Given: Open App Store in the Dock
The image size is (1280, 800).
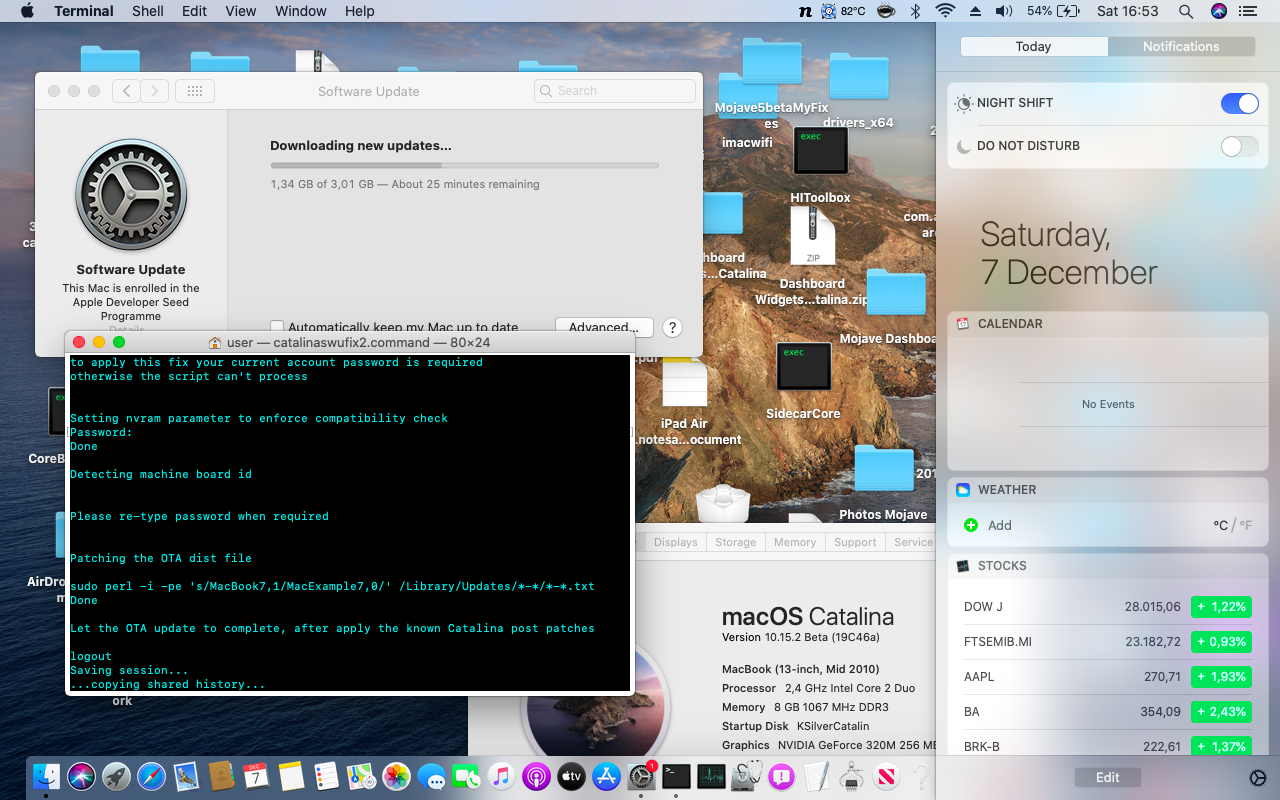Looking at the screenshot, I should tap(606, 776).
